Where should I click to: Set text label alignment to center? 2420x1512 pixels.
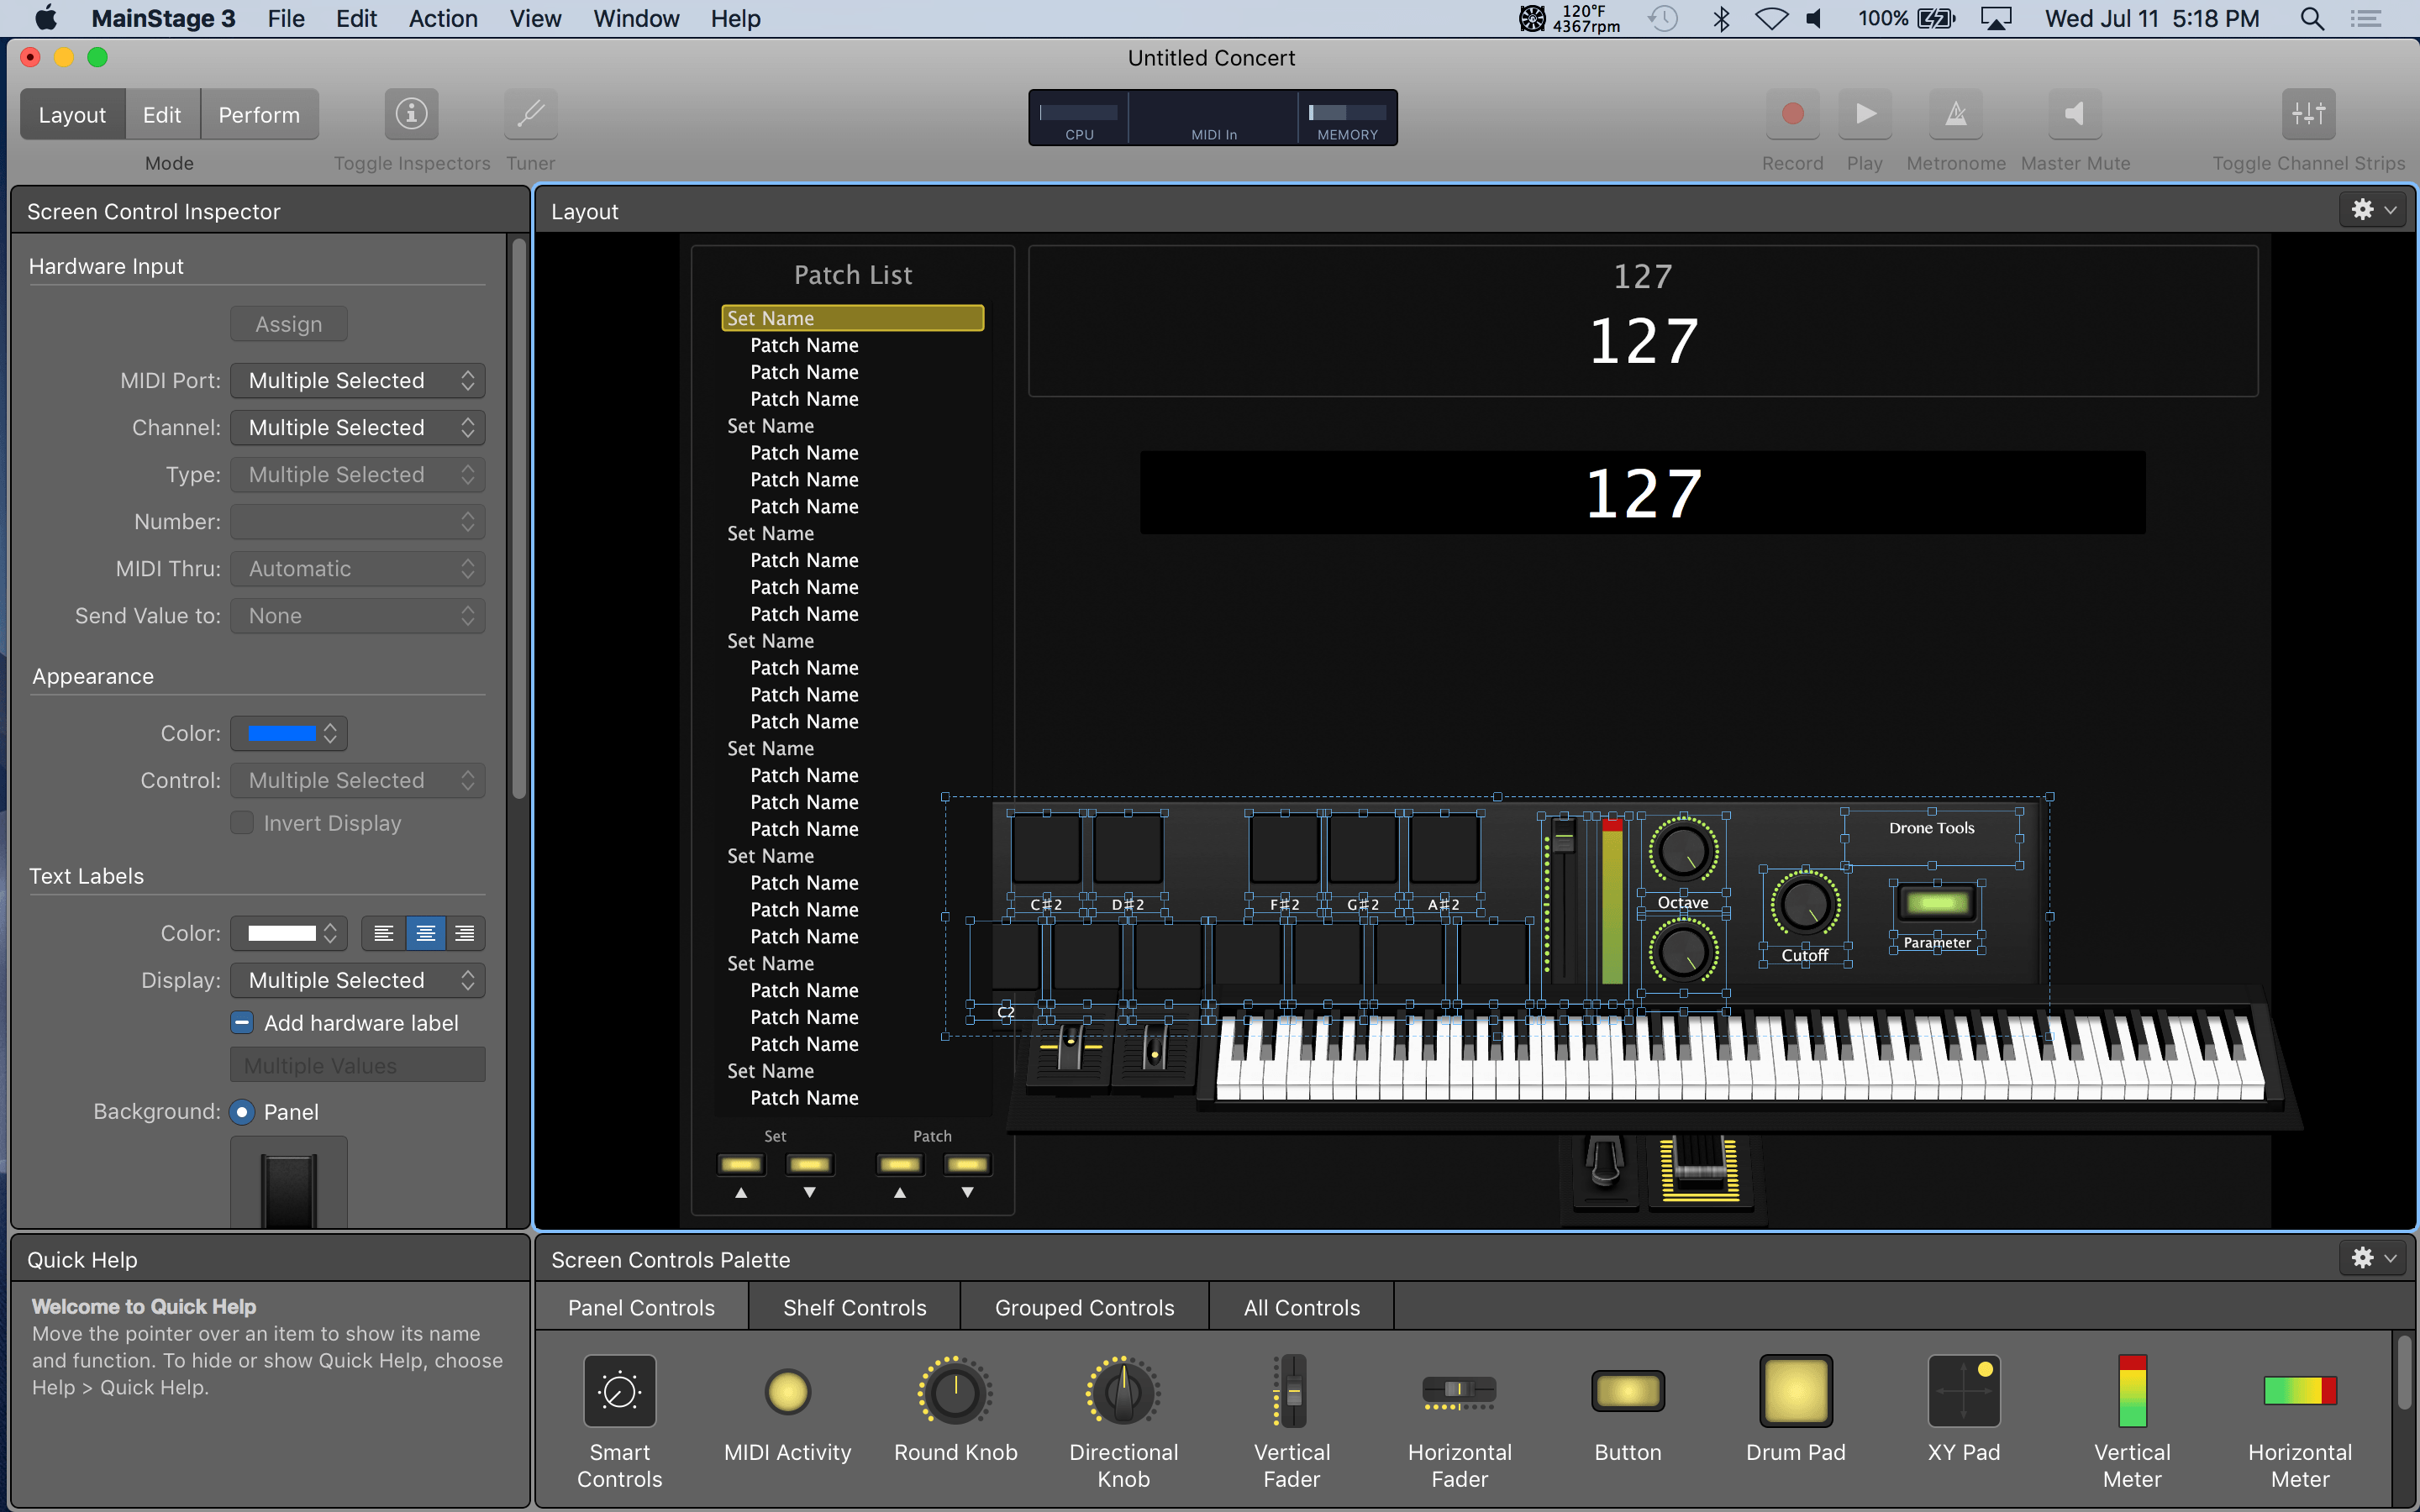click(425, 933)
